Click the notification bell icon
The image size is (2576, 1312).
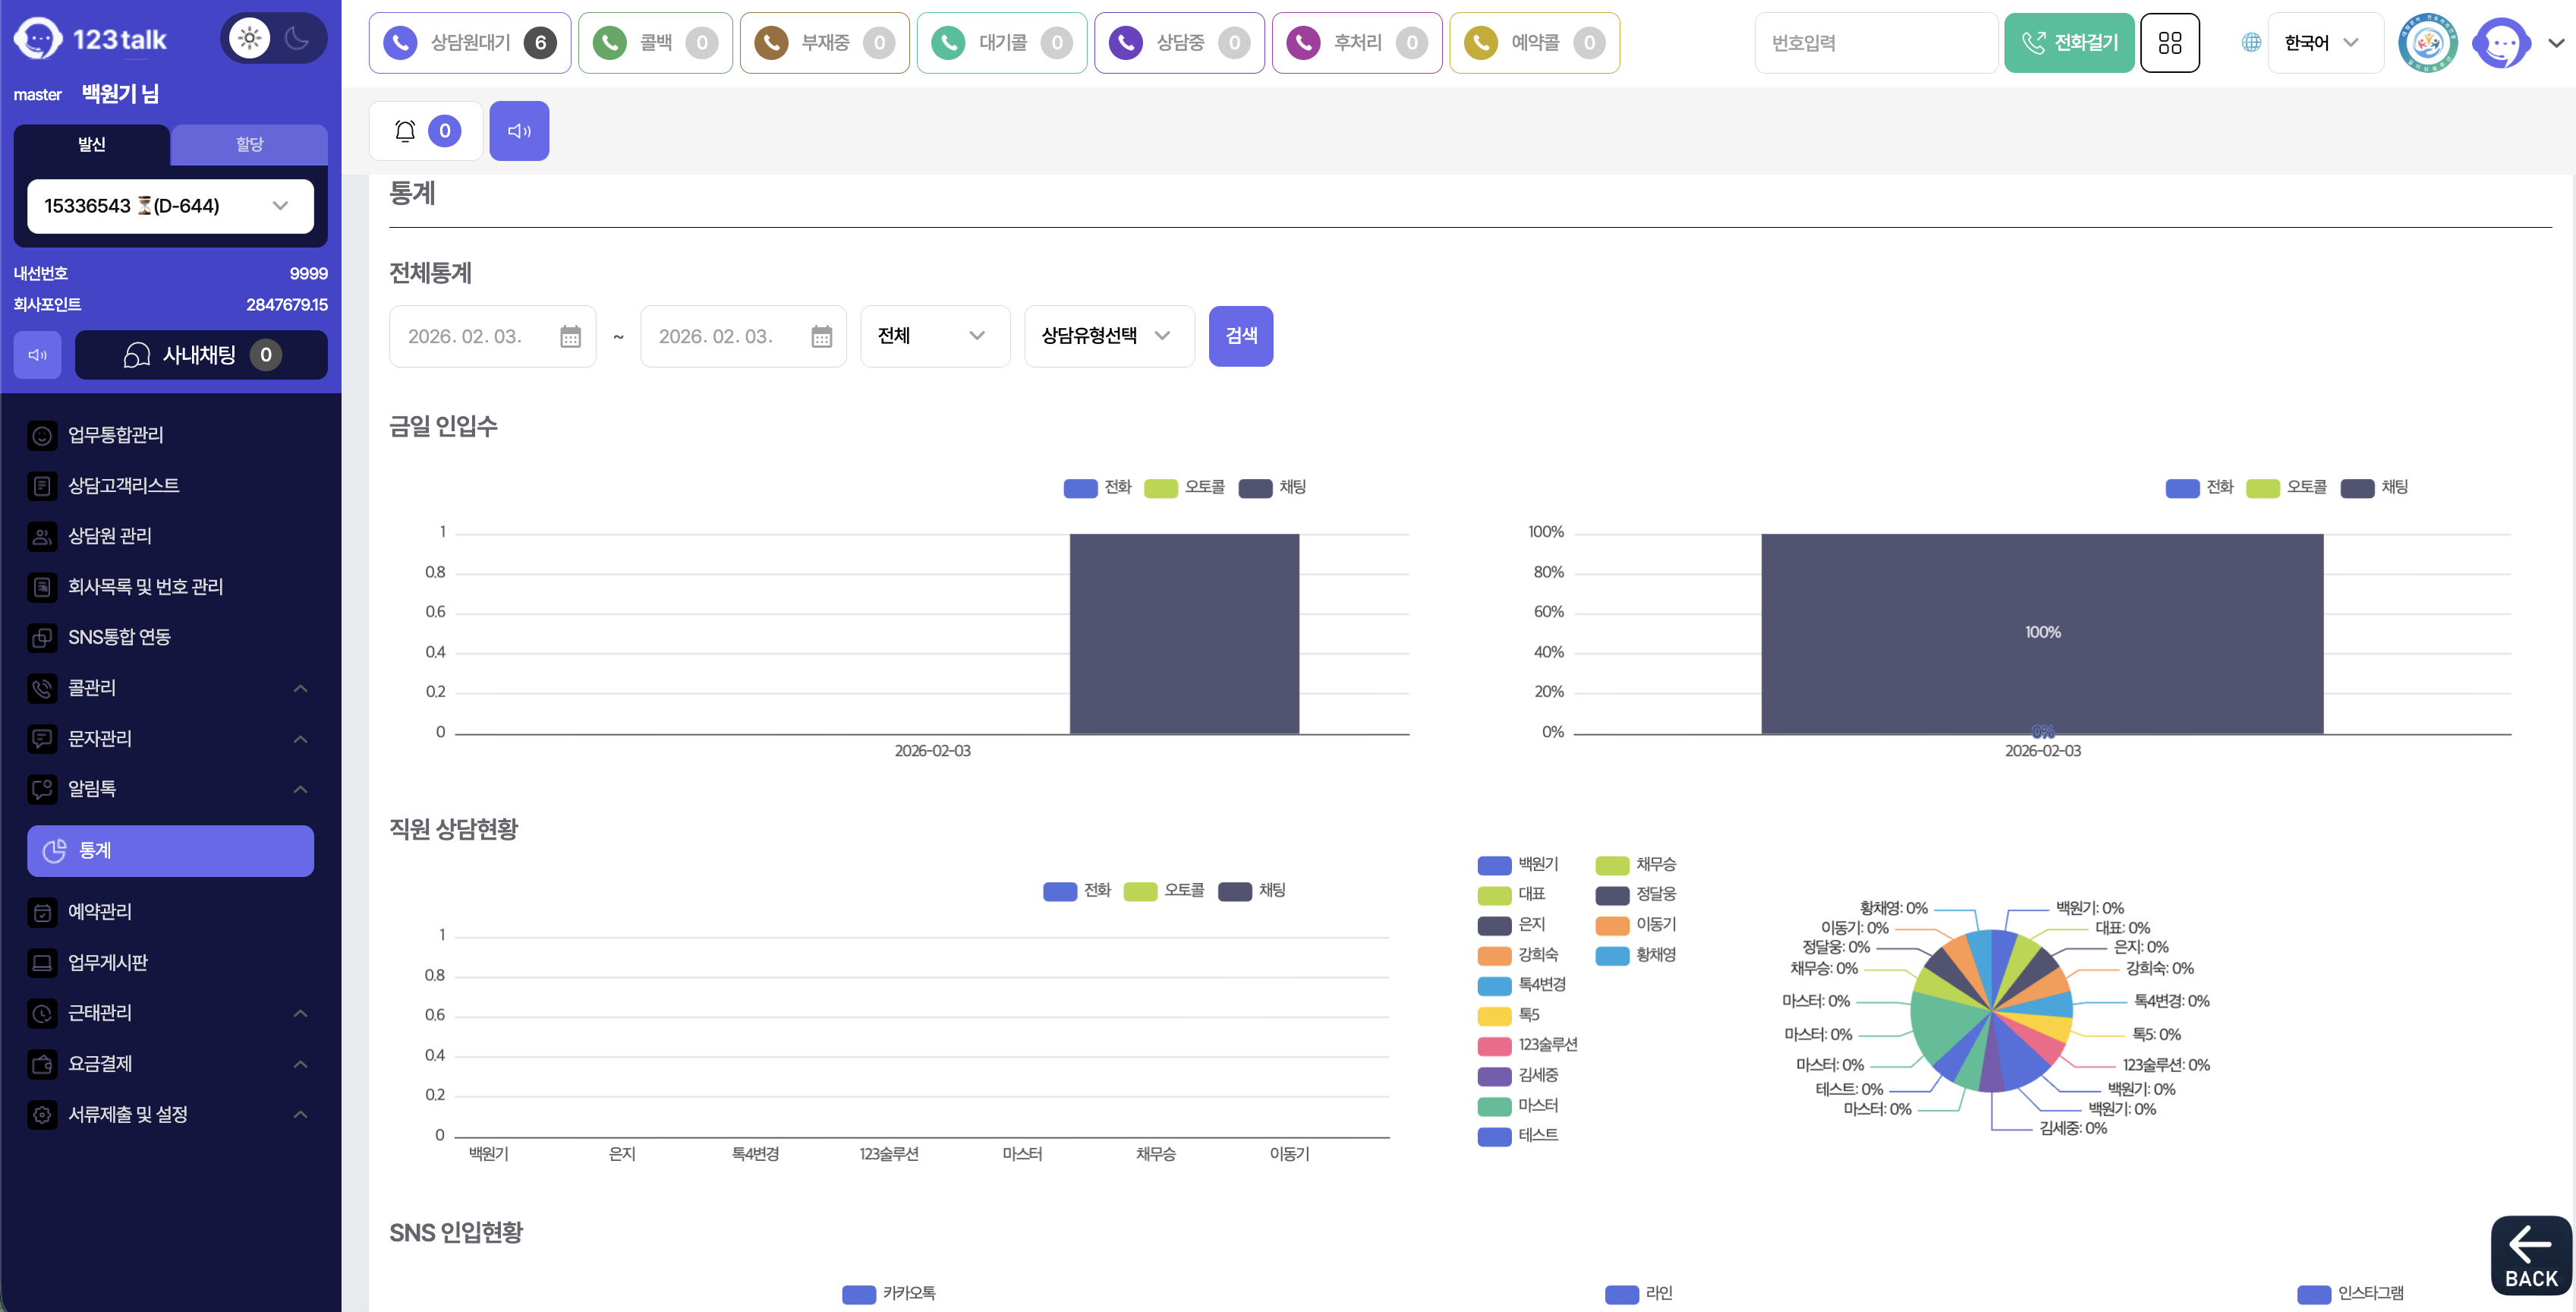(405, 131)
